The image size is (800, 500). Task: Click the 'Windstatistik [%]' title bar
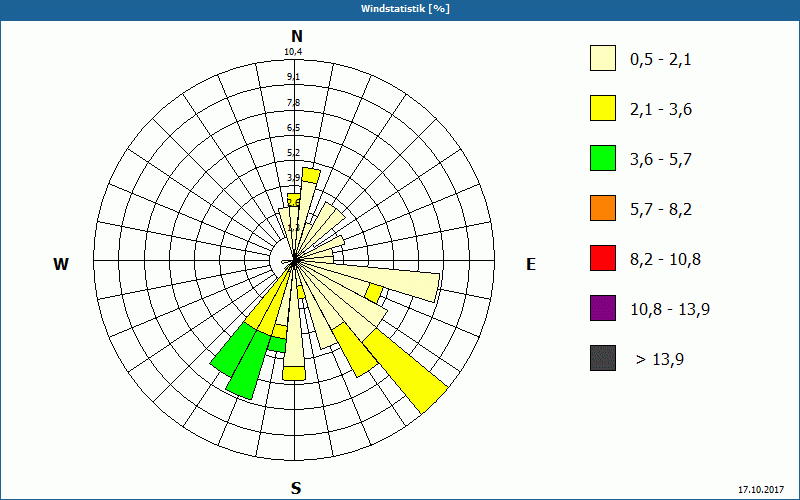[400, 9]
